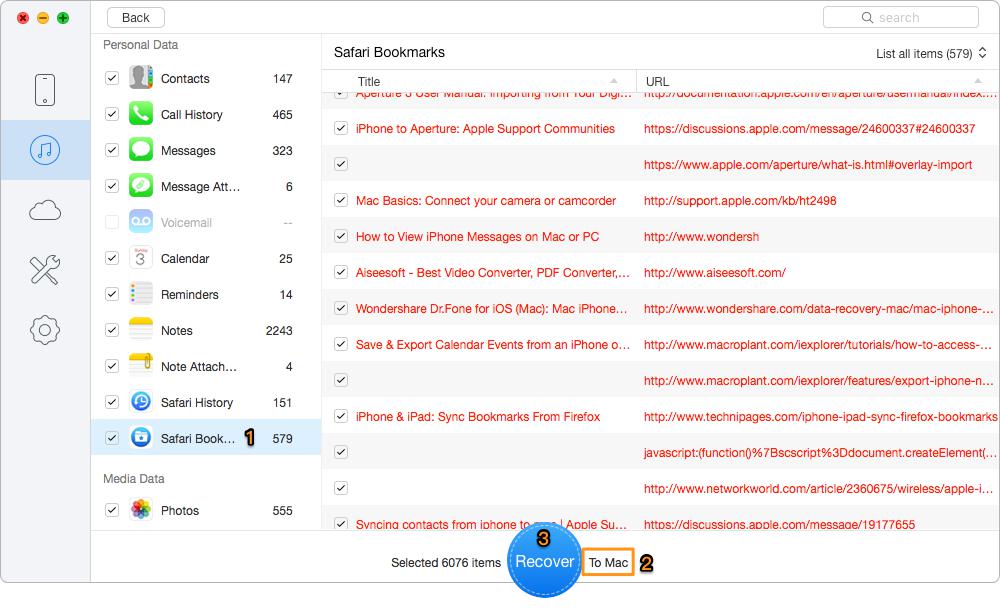The image size is (1000, 608).
Task: Select the Note Attach... category label
Action: (x=198, y=366)
